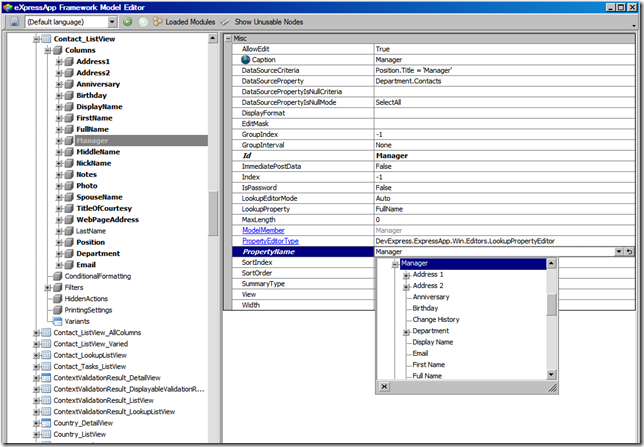Collapse the Columns node
The width and height of the screenshot is (644, 447).
click(x=48, y=50)
